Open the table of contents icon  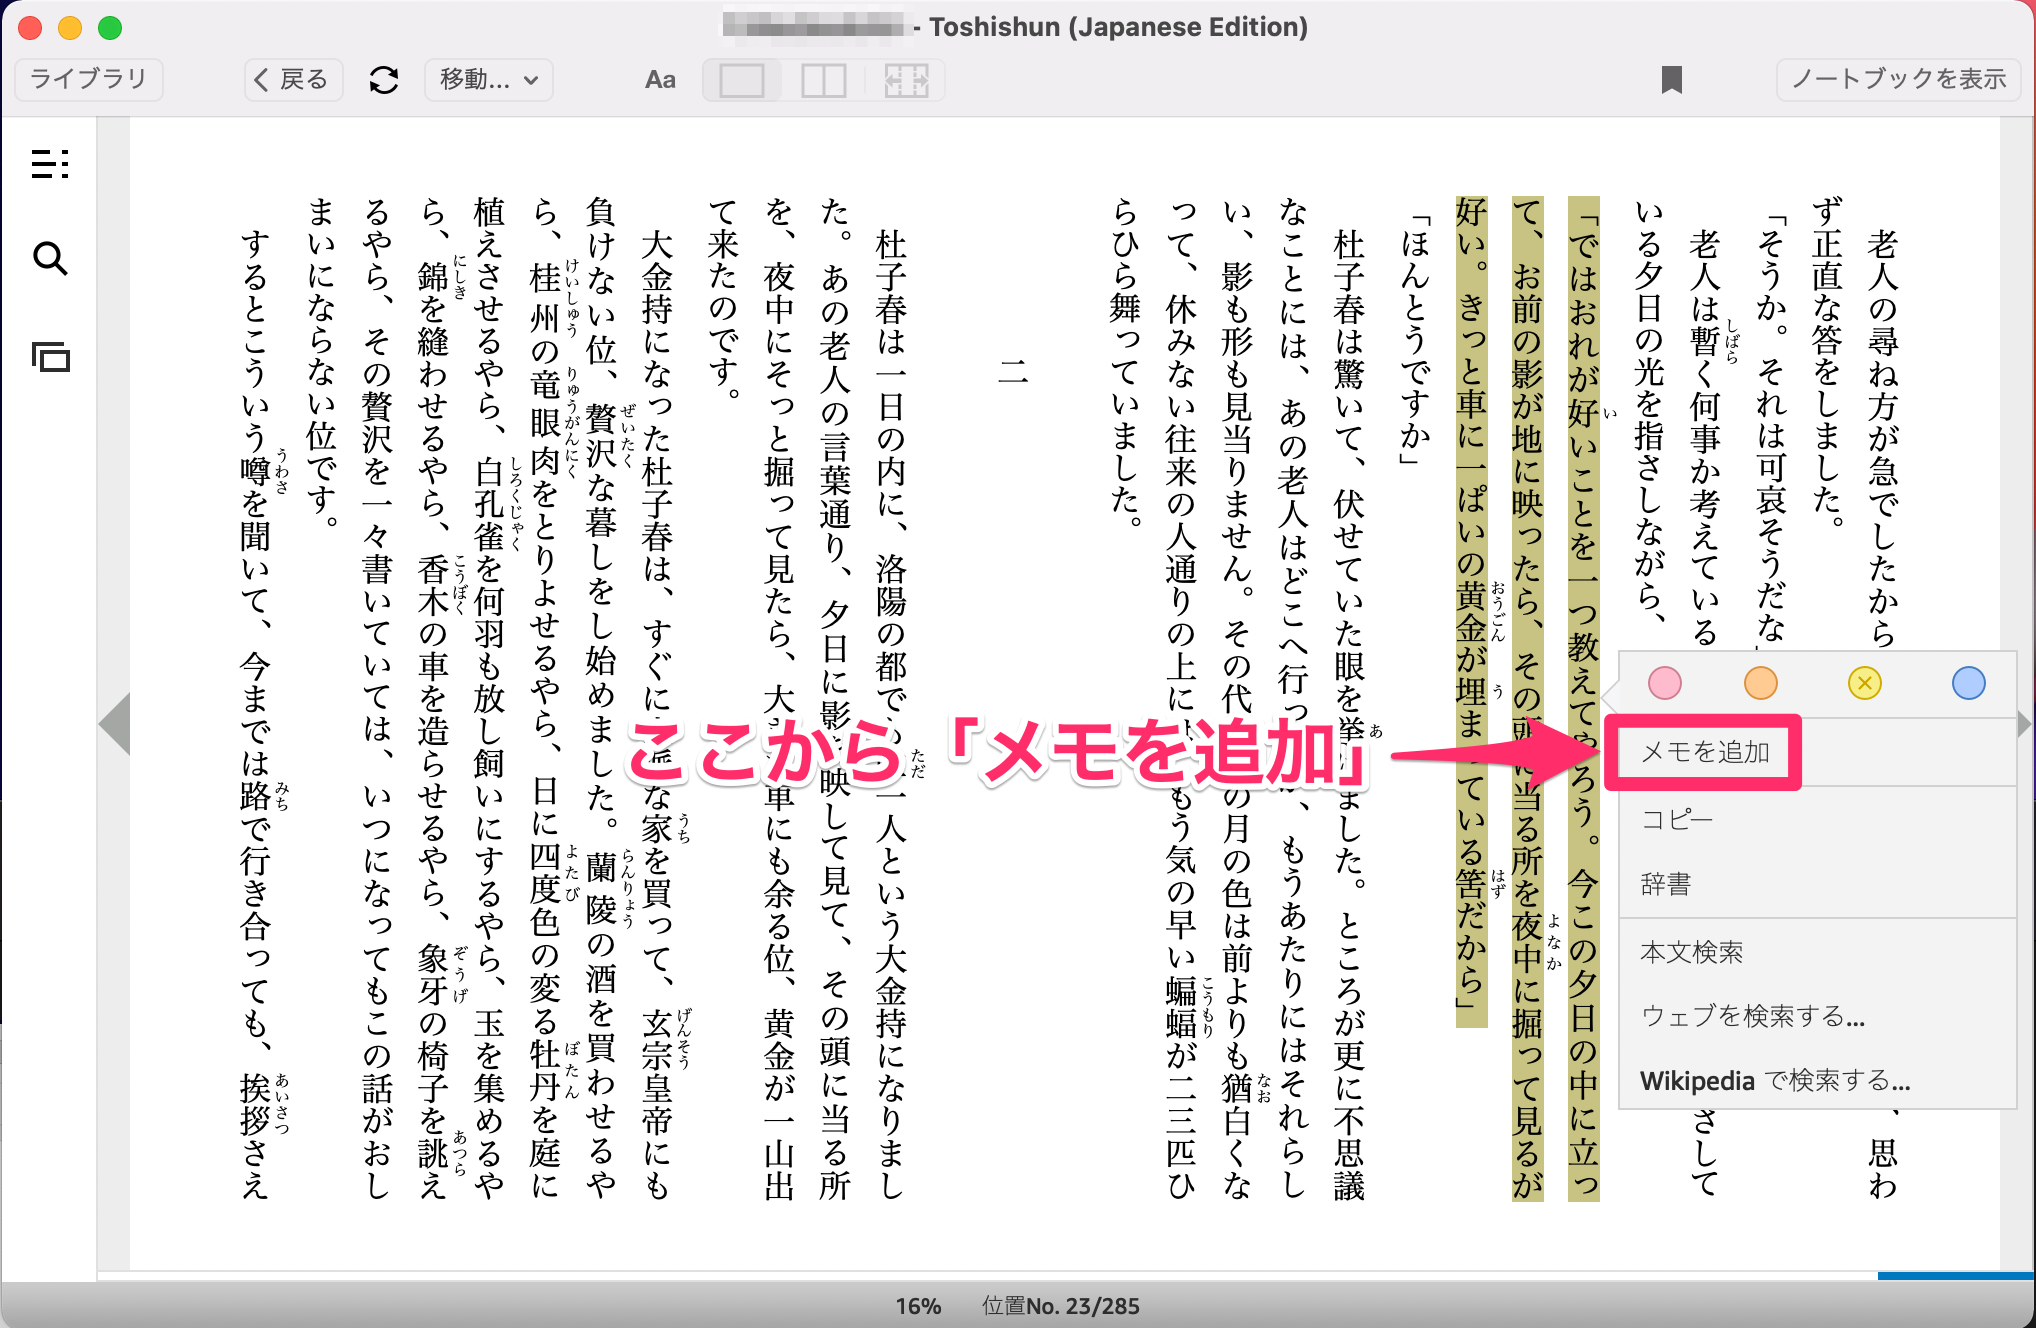[x=50, y=163]
